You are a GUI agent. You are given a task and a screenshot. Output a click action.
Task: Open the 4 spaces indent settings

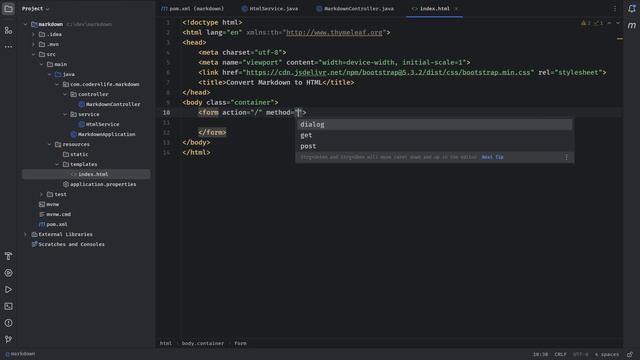pyautogui.click(x=607, y=354)
